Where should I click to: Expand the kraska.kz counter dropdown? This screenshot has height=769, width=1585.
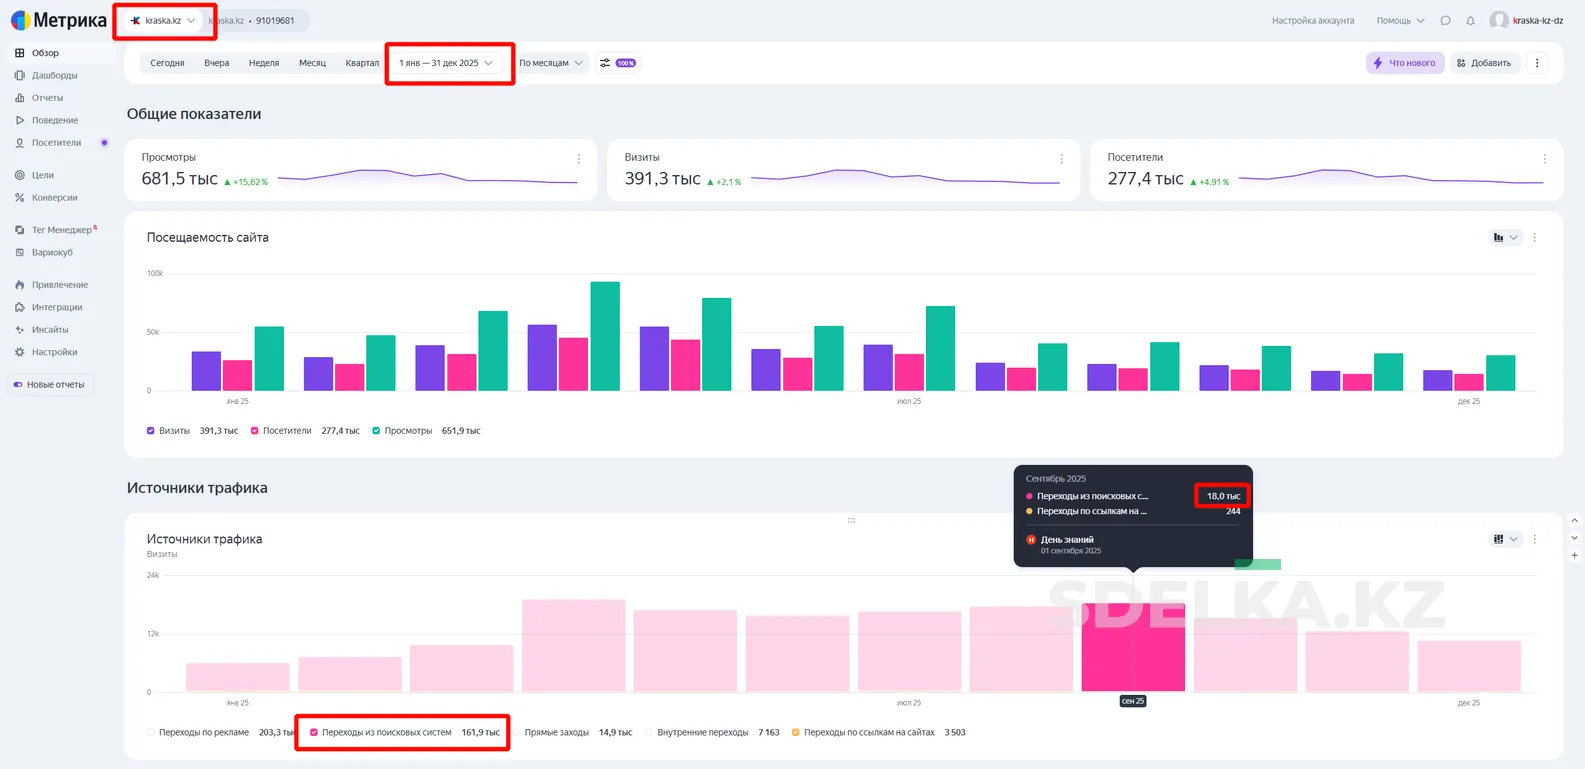point(164,21)
